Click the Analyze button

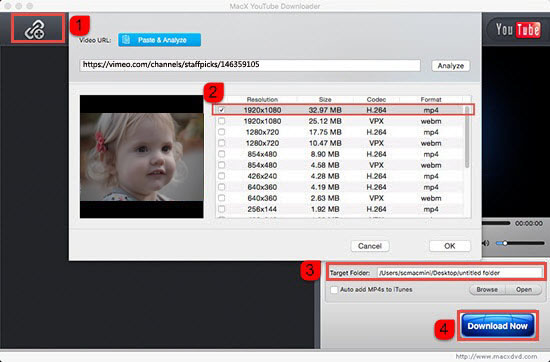point(451,66)
